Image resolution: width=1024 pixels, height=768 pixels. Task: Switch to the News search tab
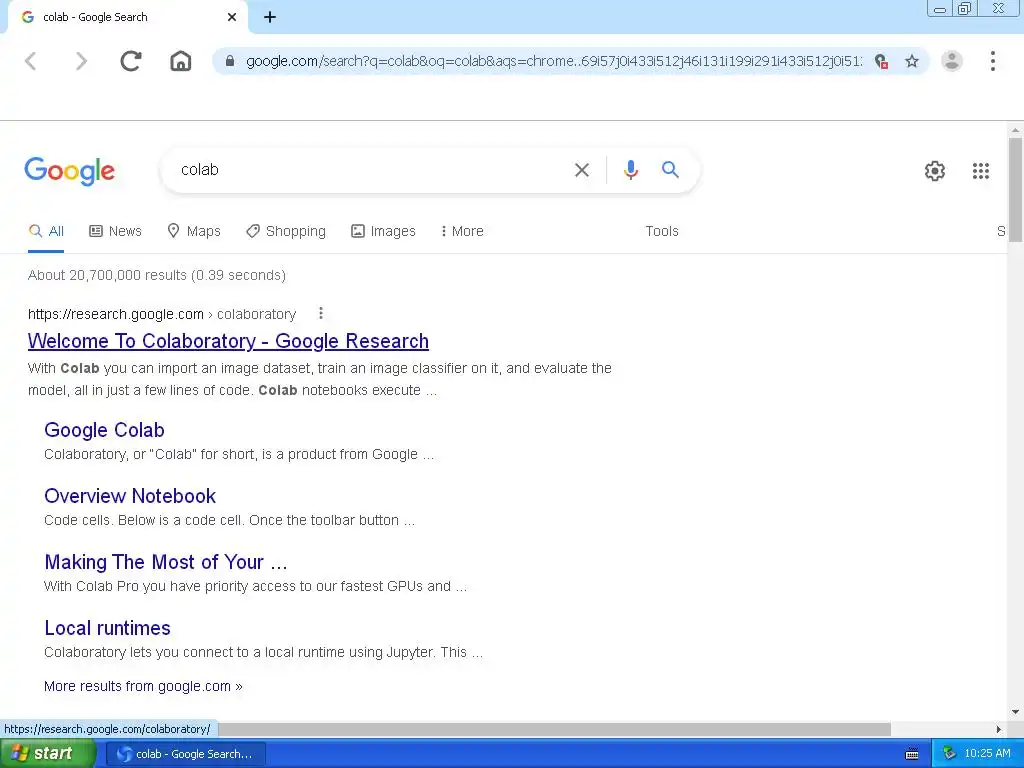[x=116, y=231]
